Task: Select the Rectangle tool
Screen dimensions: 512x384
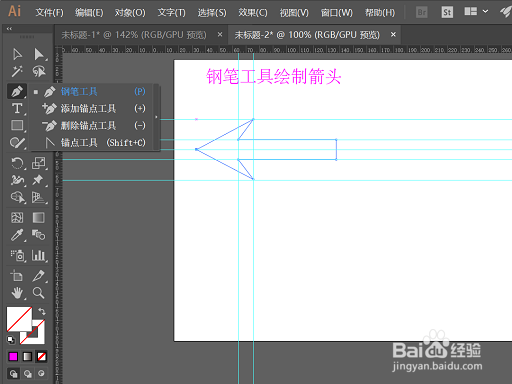Action: 17,125
